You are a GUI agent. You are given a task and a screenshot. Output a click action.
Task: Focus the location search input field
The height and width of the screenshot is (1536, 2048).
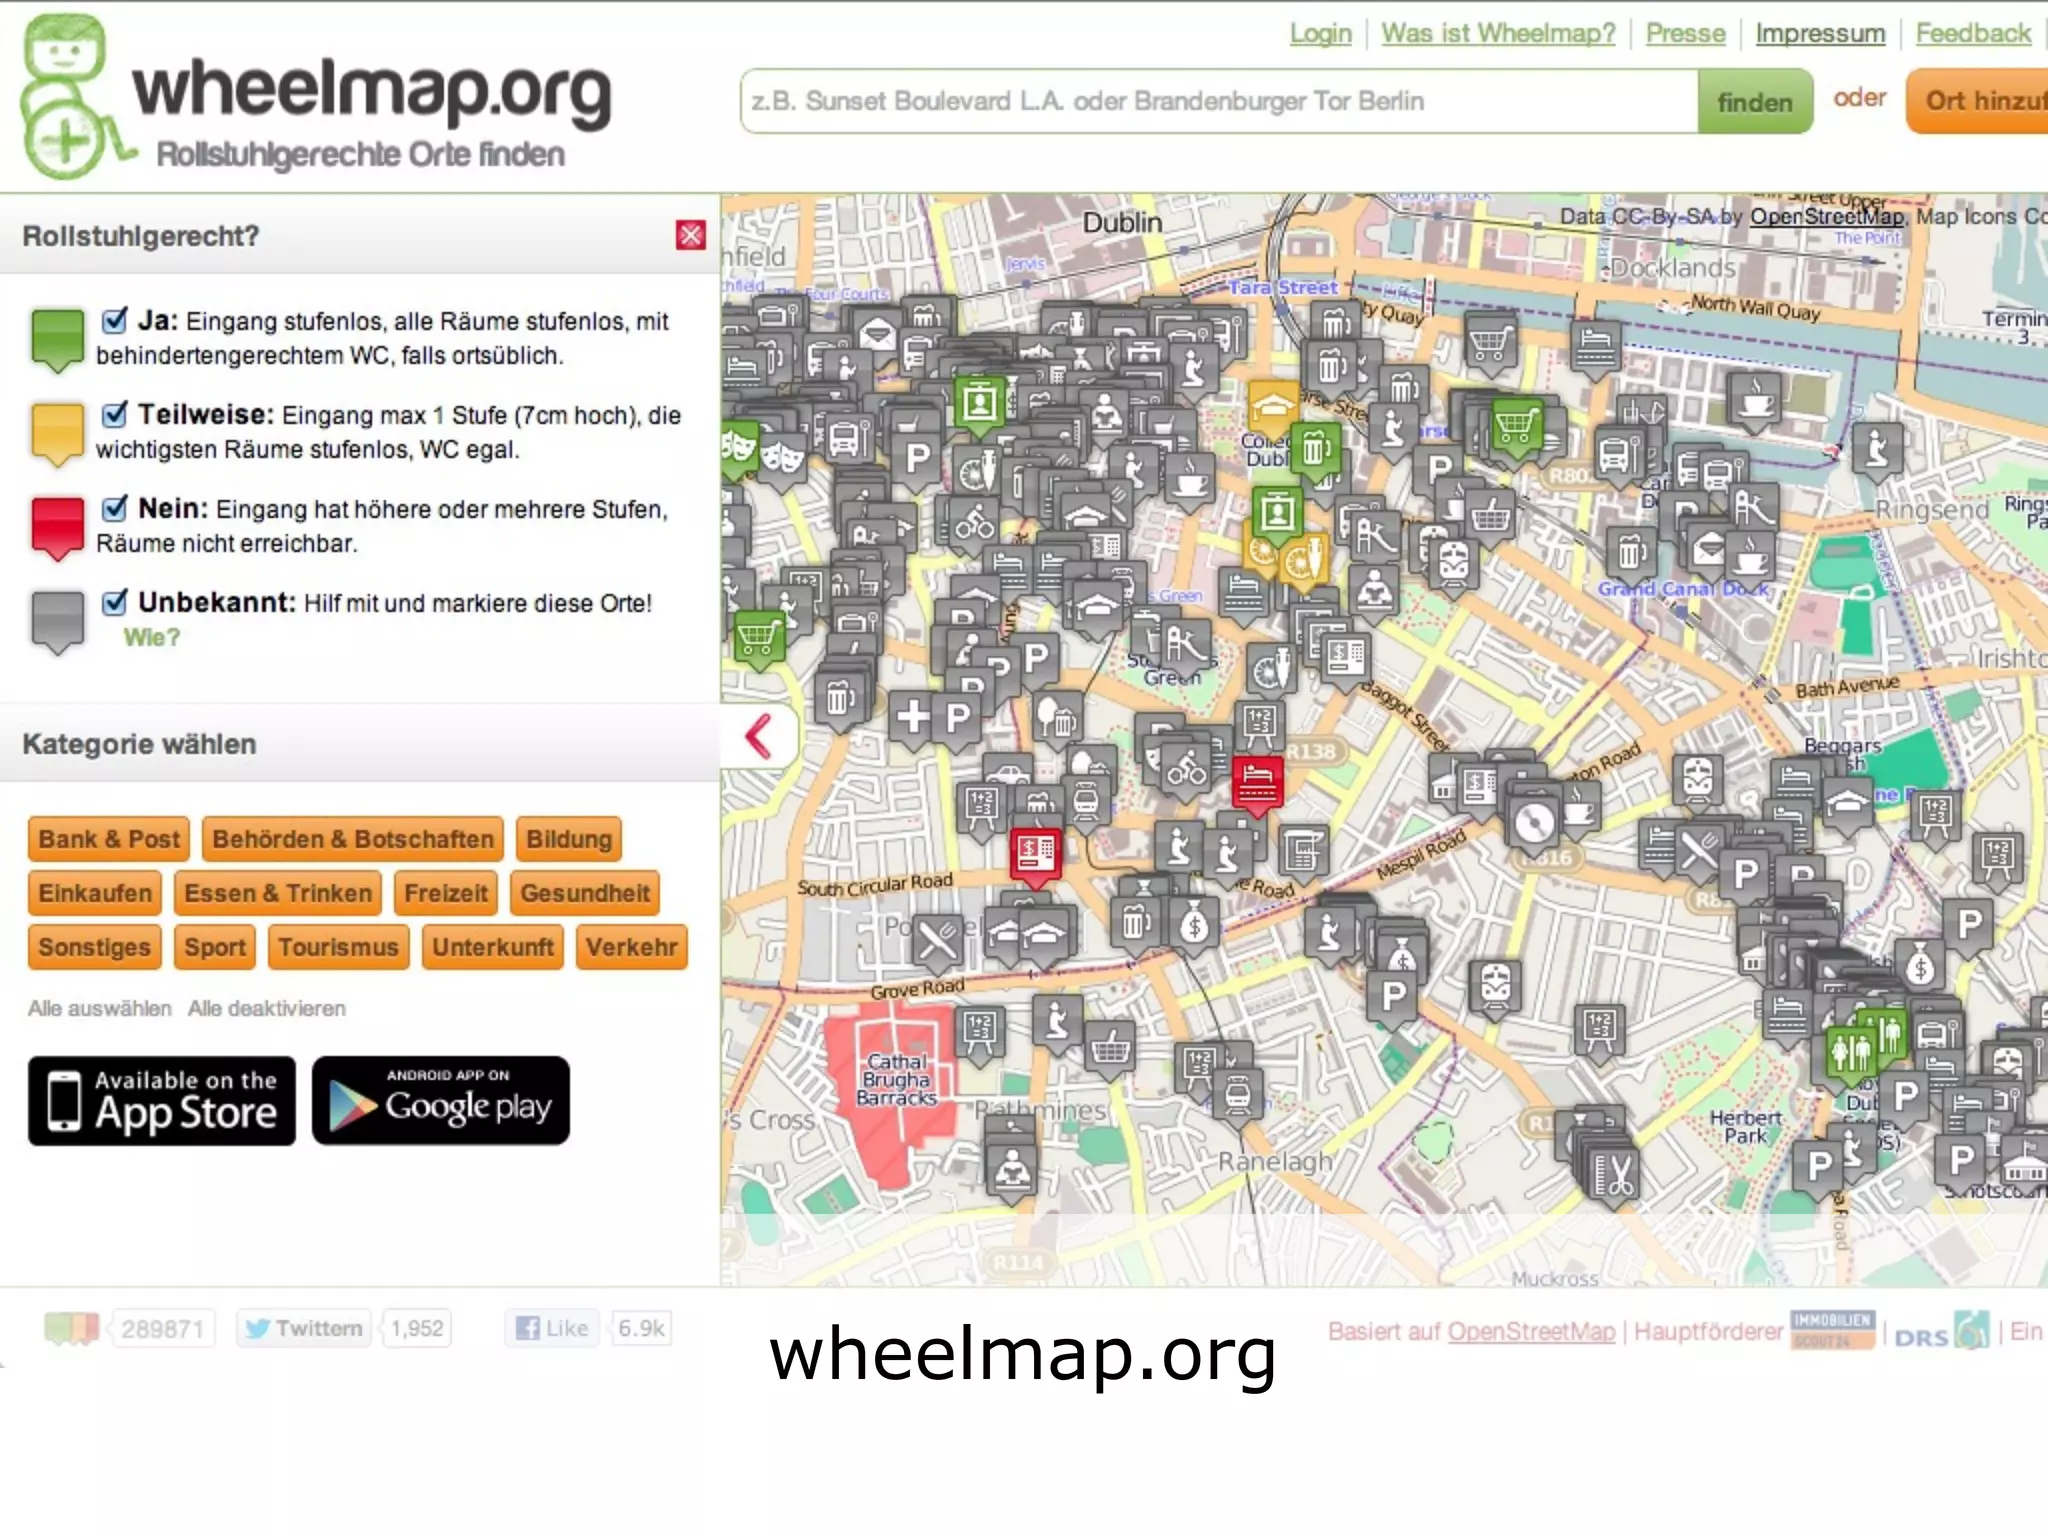(1219, 101)
